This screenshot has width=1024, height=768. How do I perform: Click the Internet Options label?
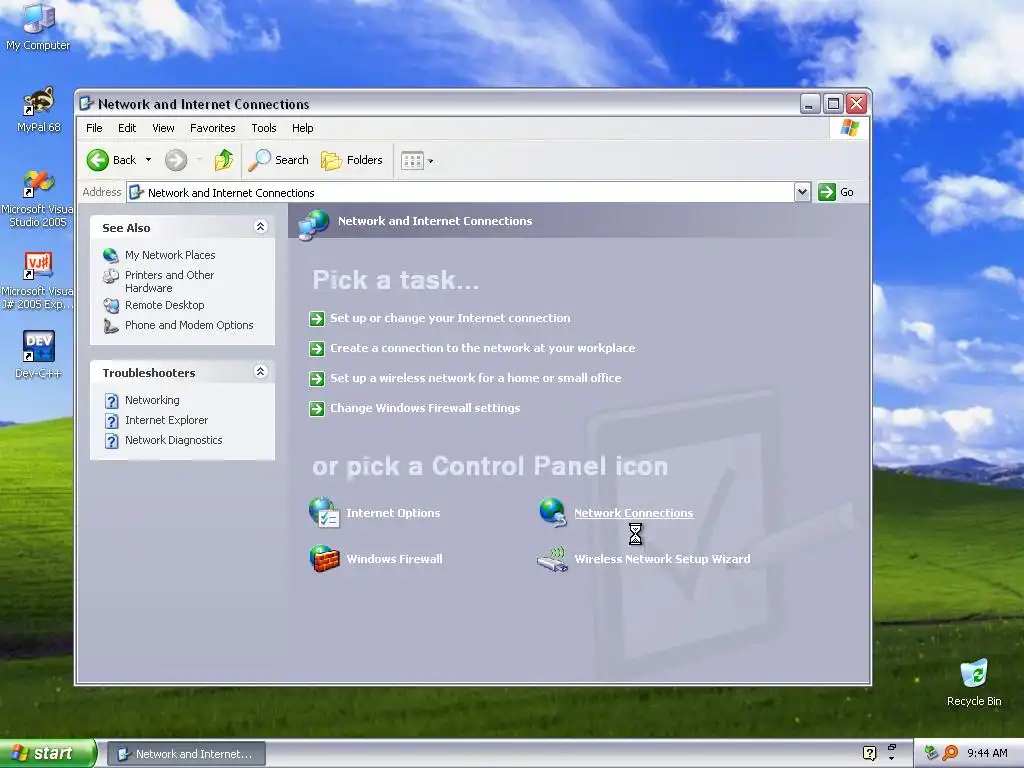pyautogui.click(x=393, y=513)
